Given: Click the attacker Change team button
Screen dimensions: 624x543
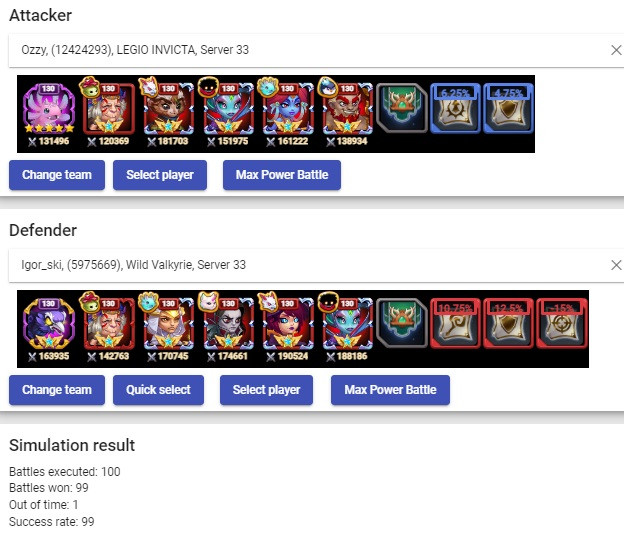Looking at the screenshot, I should coord(57,175).
